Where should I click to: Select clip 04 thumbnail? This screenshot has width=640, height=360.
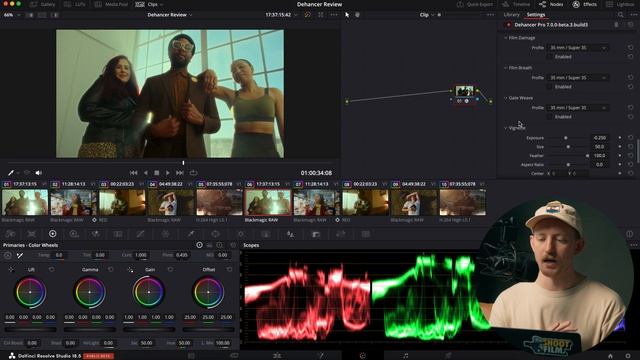pos(171,202)
